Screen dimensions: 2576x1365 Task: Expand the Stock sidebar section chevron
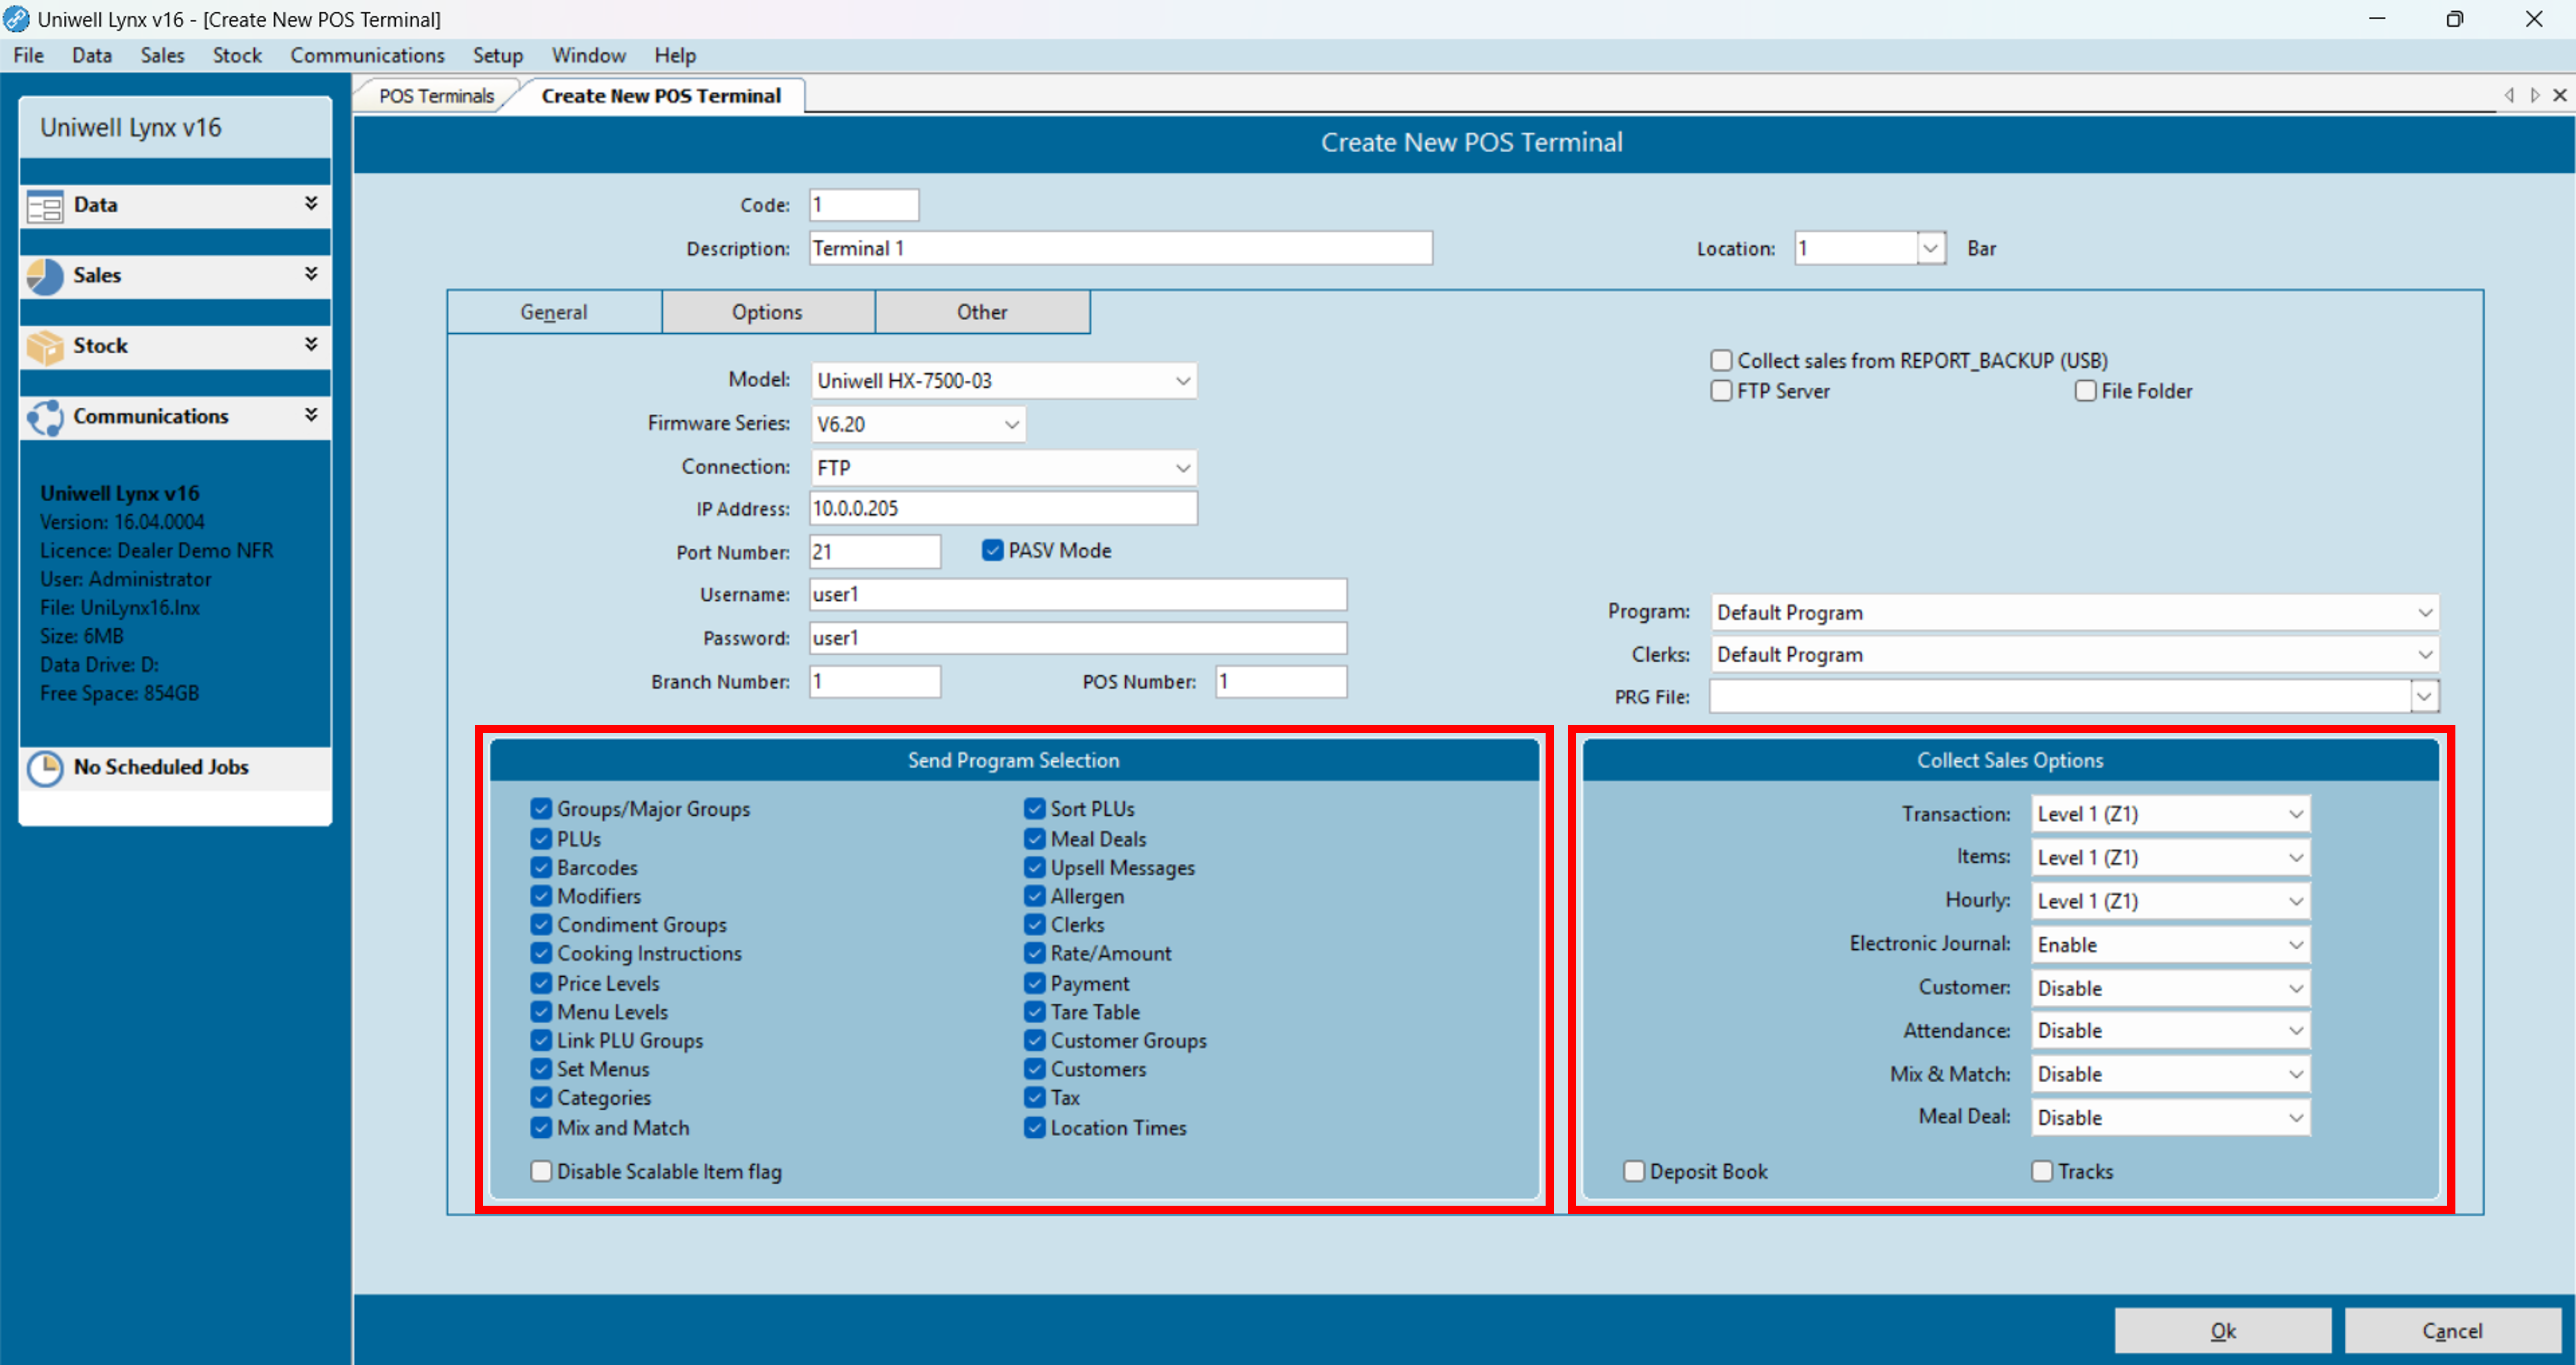[x=311, y=345]
